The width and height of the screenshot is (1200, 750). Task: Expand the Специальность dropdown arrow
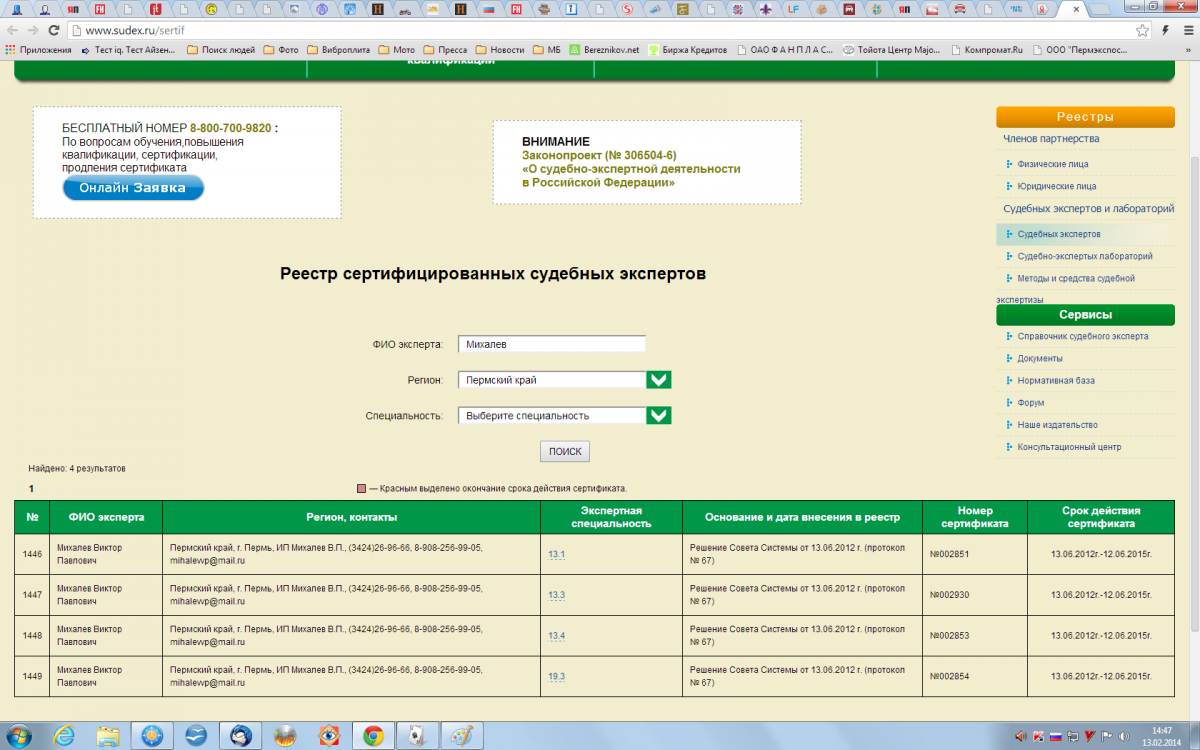point(658,415)
